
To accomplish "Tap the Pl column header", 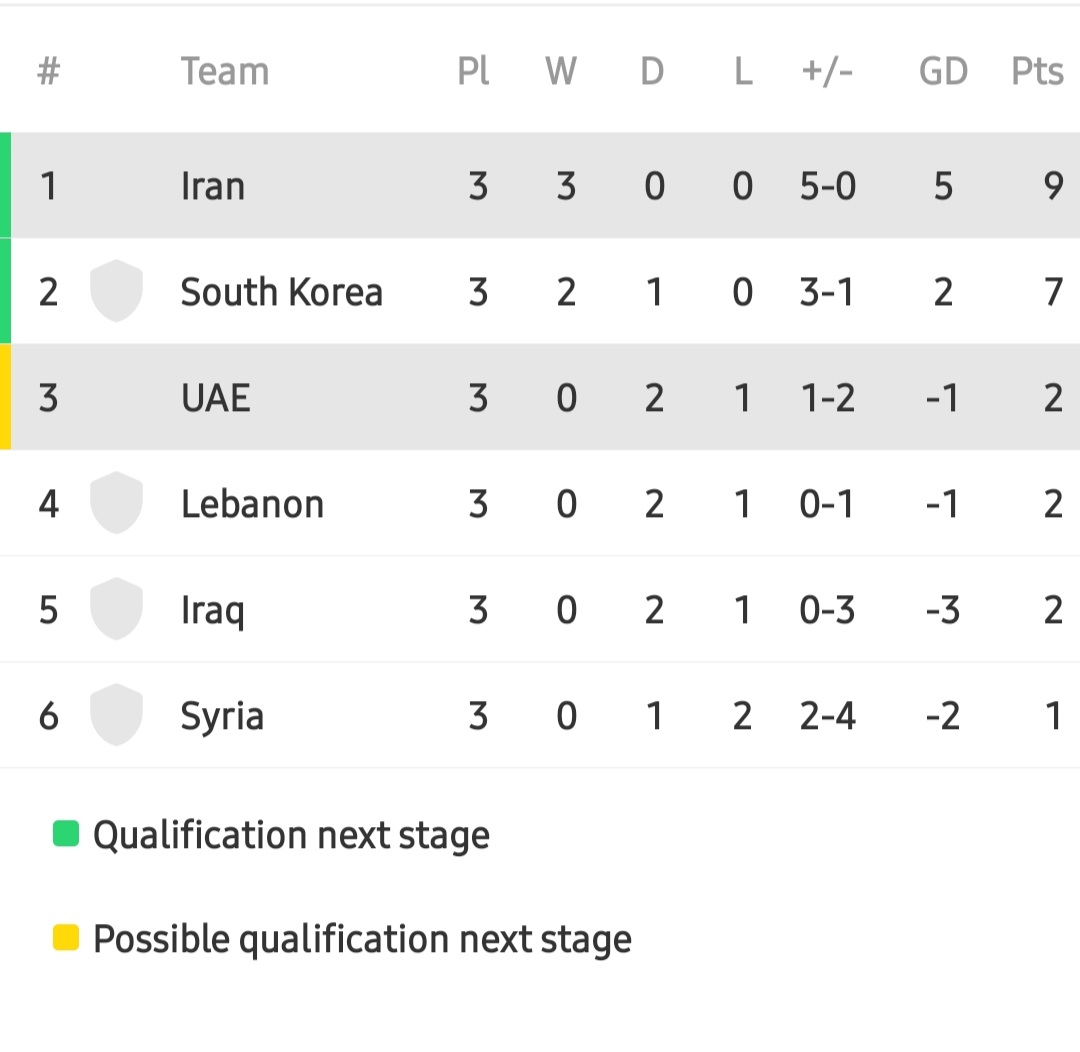I will coord(474,72).
